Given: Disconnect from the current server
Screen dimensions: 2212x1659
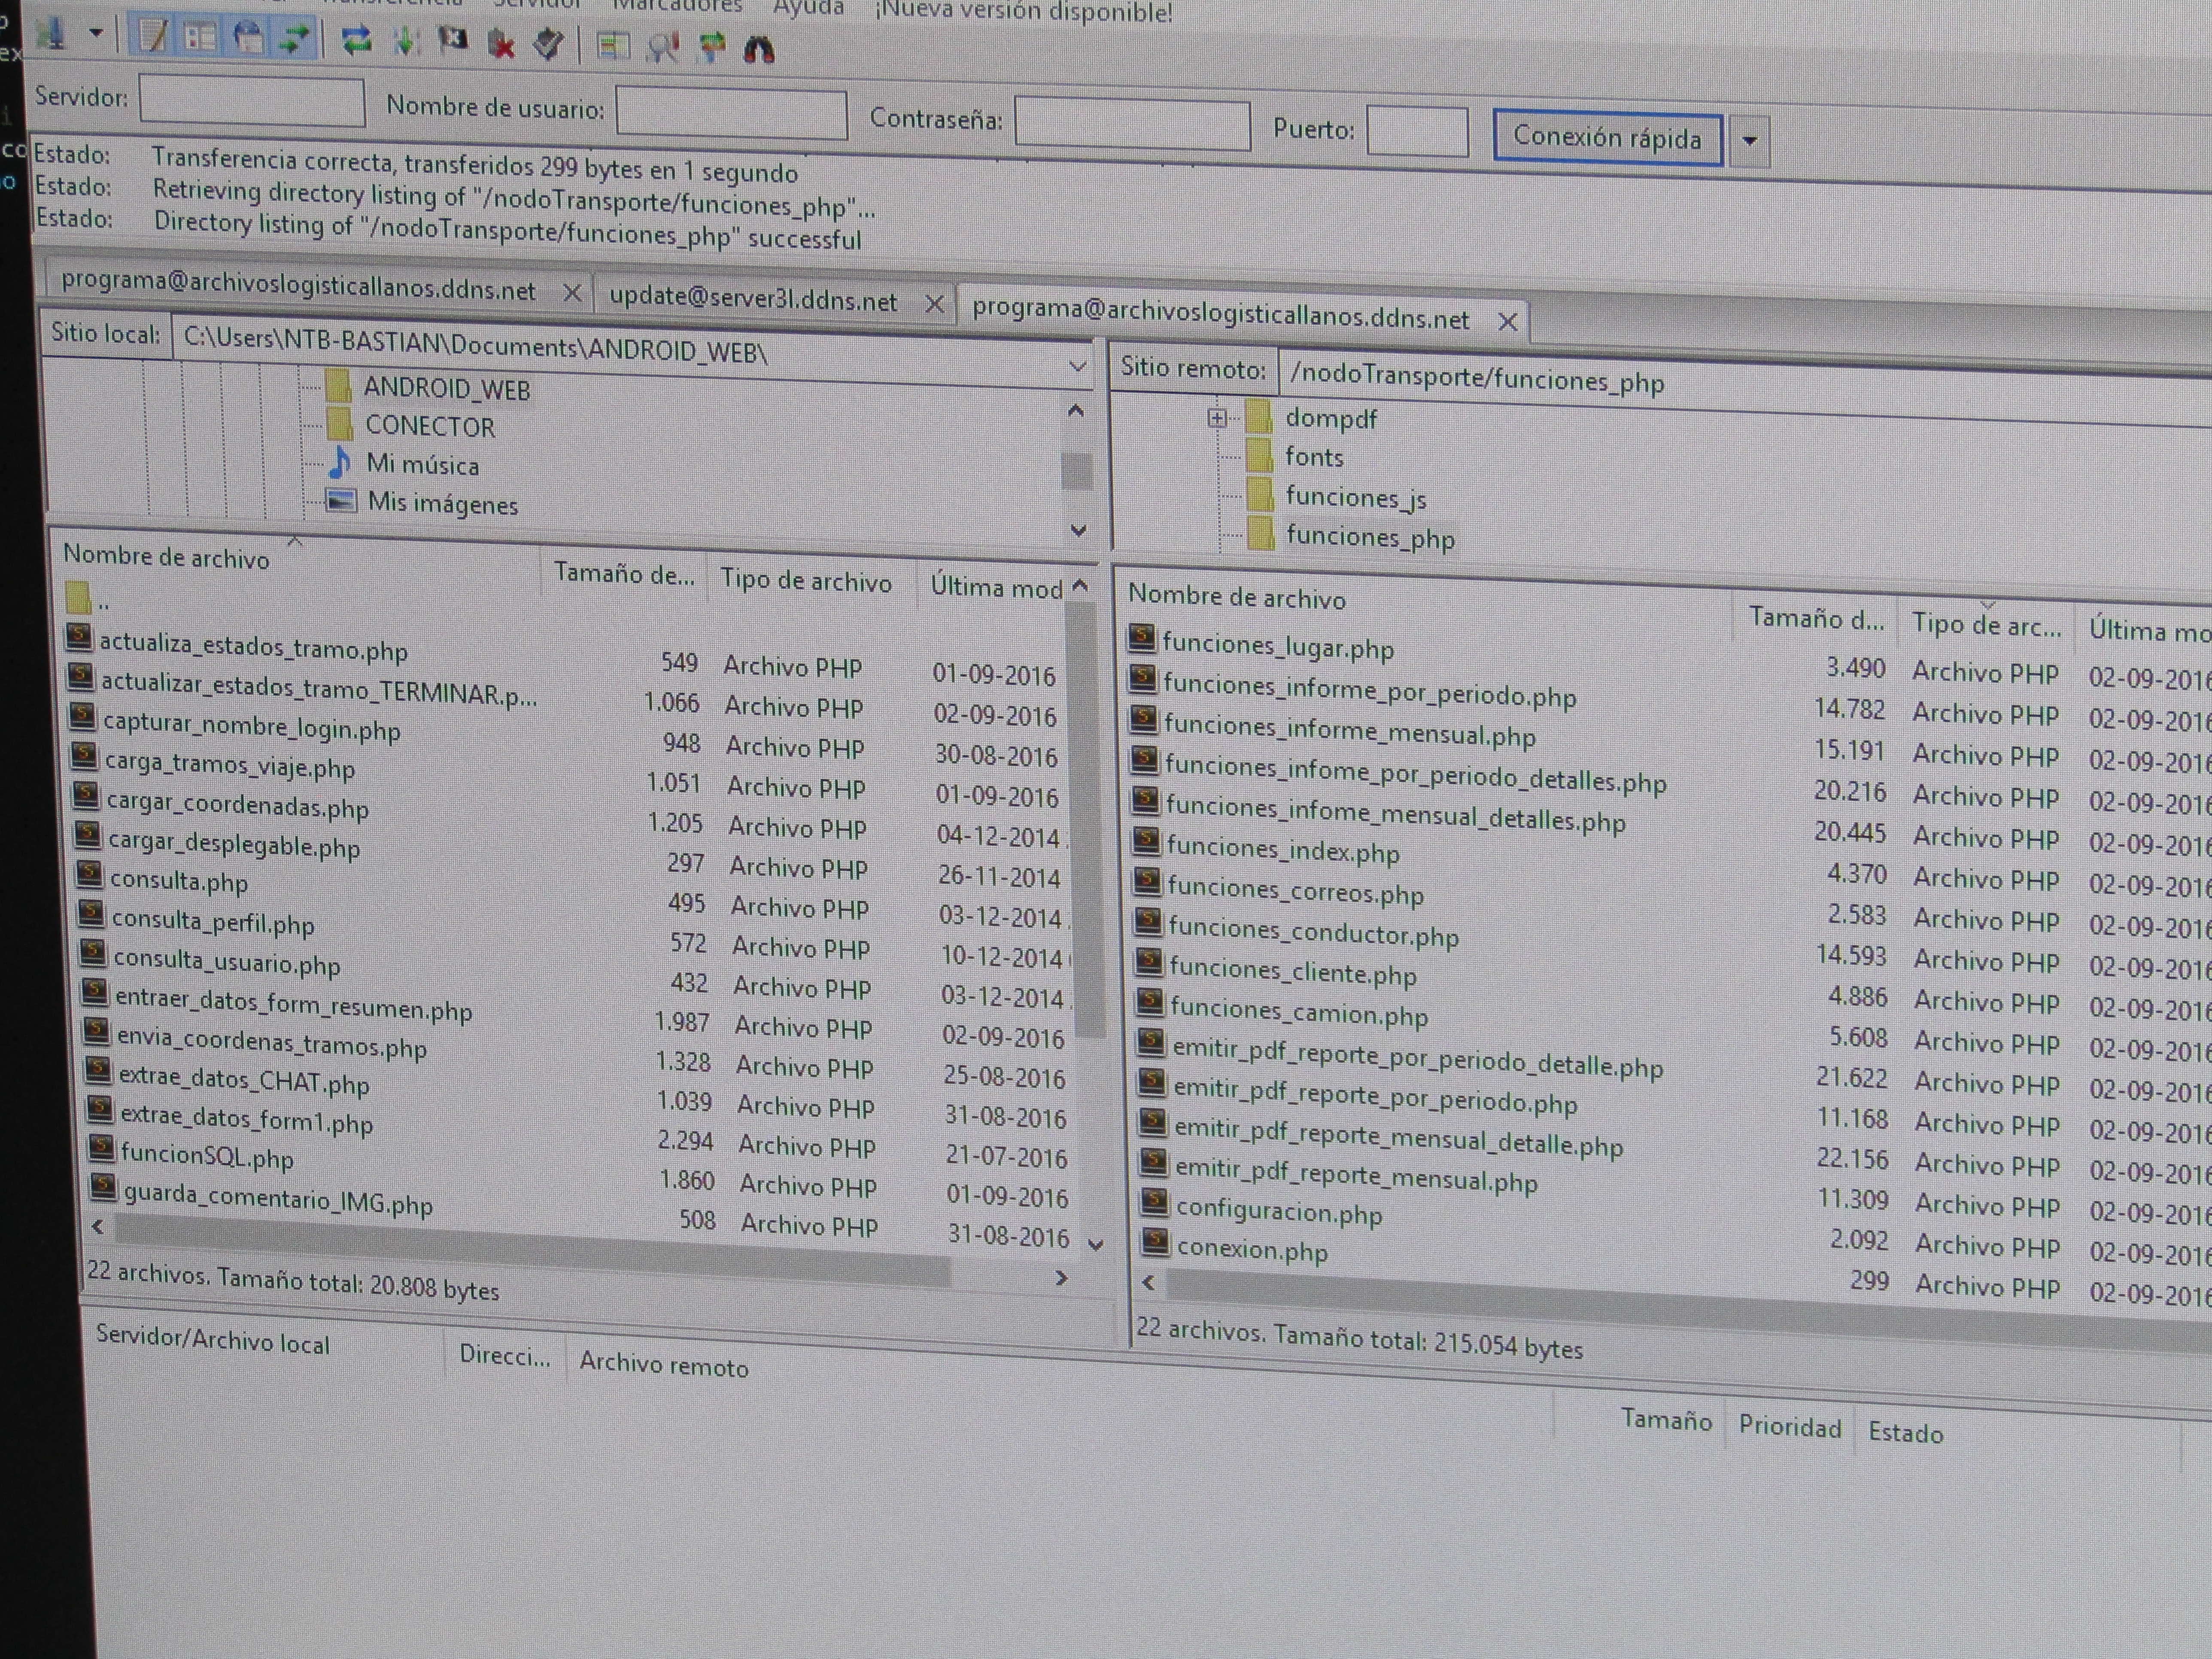Looking at the screenshot, I should coord(501,44).
